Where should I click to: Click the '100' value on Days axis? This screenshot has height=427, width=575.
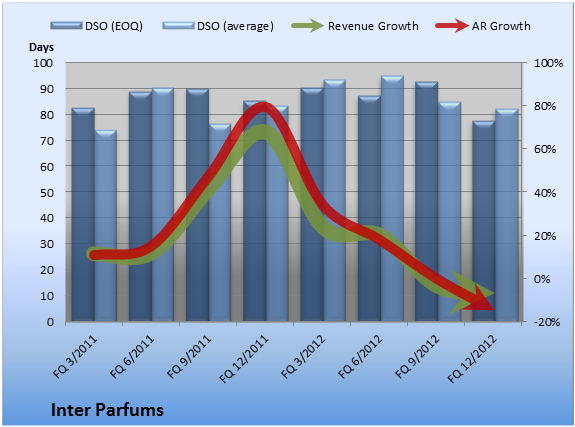43,63
